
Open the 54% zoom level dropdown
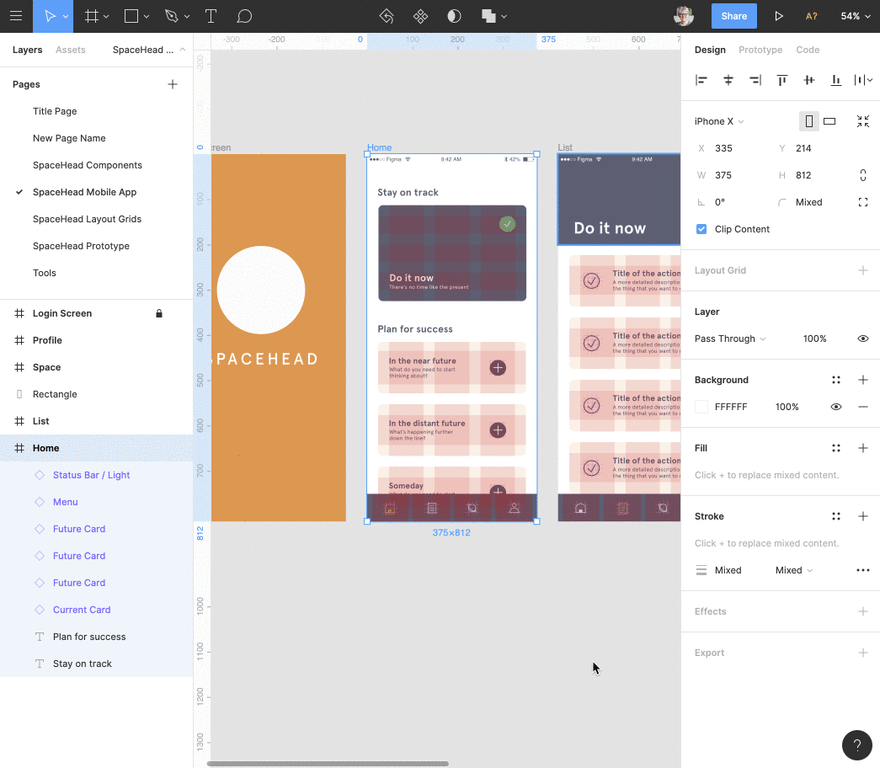pyautogui.click(x=855, y=16)
